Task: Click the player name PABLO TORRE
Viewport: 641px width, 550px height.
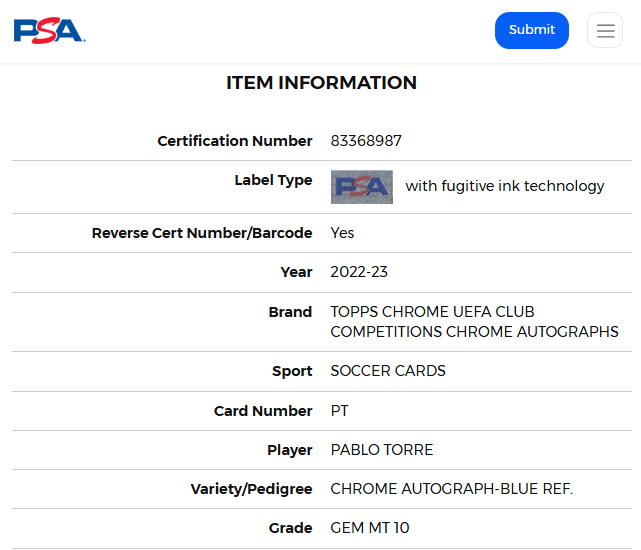Action: click(x=382, y=450)
